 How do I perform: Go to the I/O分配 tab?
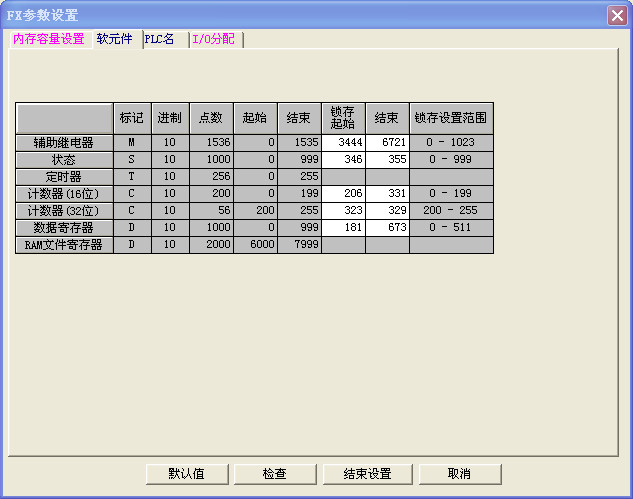213,39
